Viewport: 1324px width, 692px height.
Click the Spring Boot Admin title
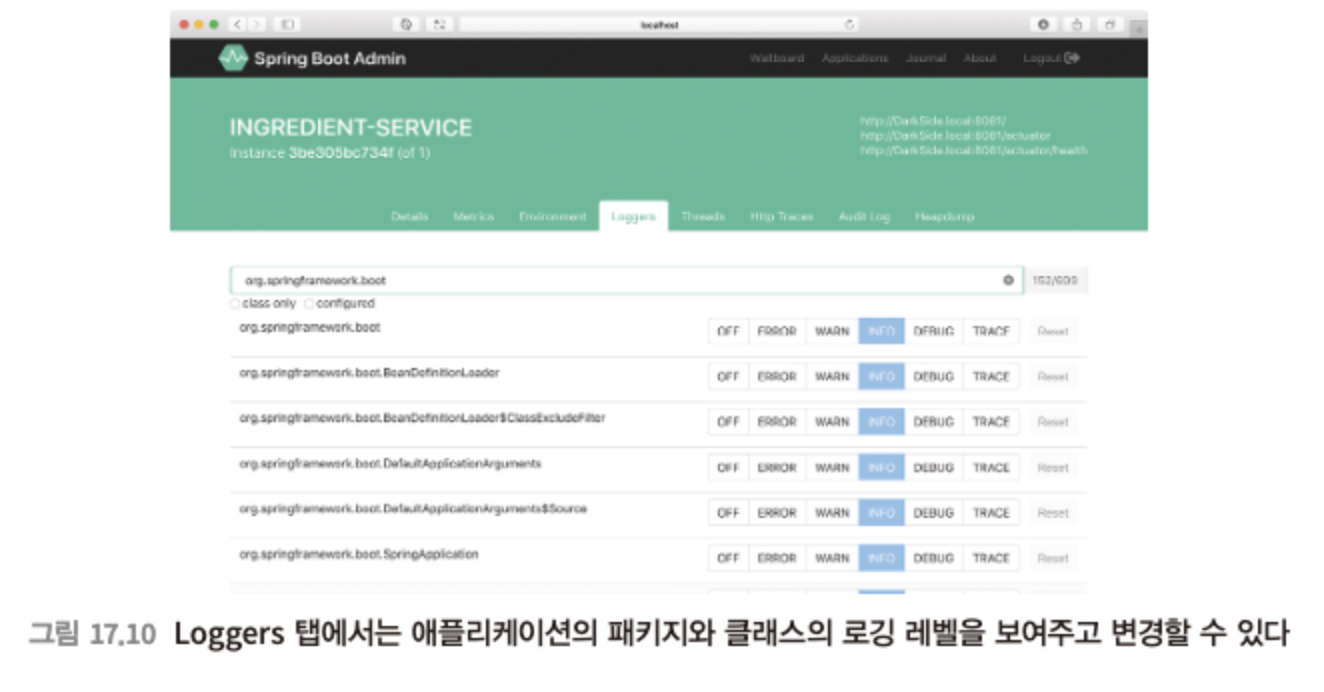pos(330,58)
